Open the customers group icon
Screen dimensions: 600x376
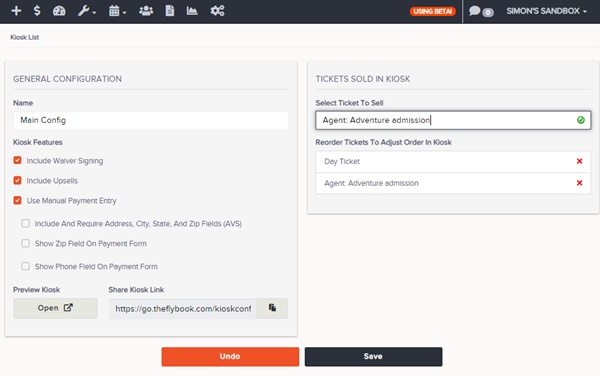[146, 11]
